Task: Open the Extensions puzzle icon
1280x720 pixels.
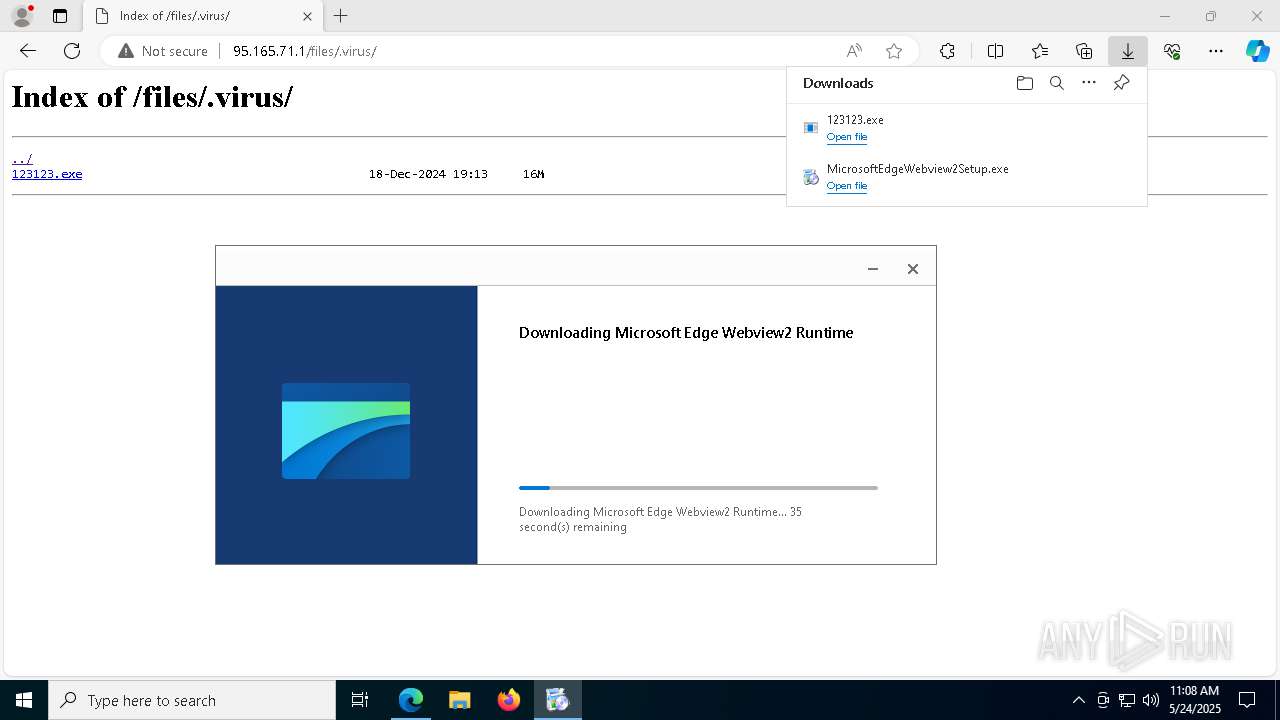Action: 947,51
